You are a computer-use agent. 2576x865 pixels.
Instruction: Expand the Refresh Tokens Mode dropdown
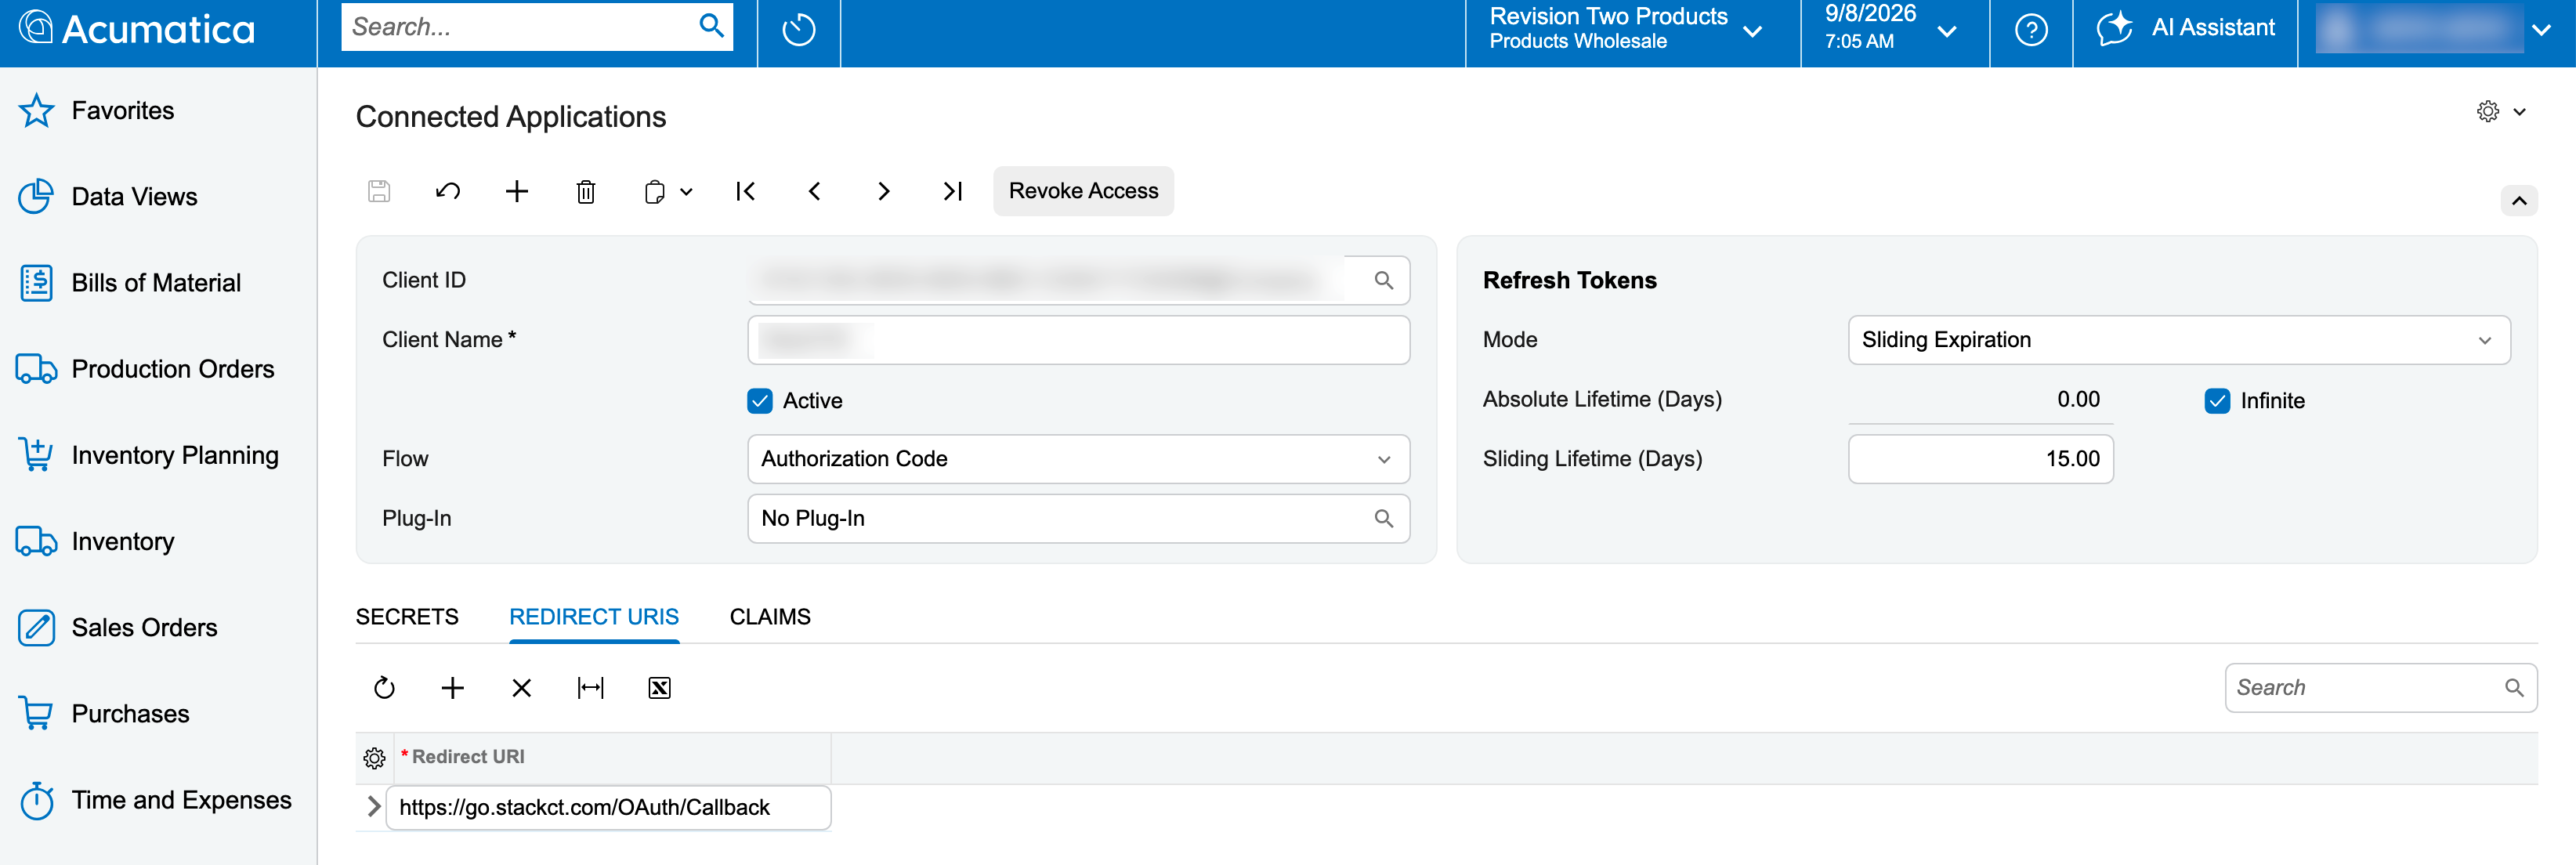point(2178,340)
